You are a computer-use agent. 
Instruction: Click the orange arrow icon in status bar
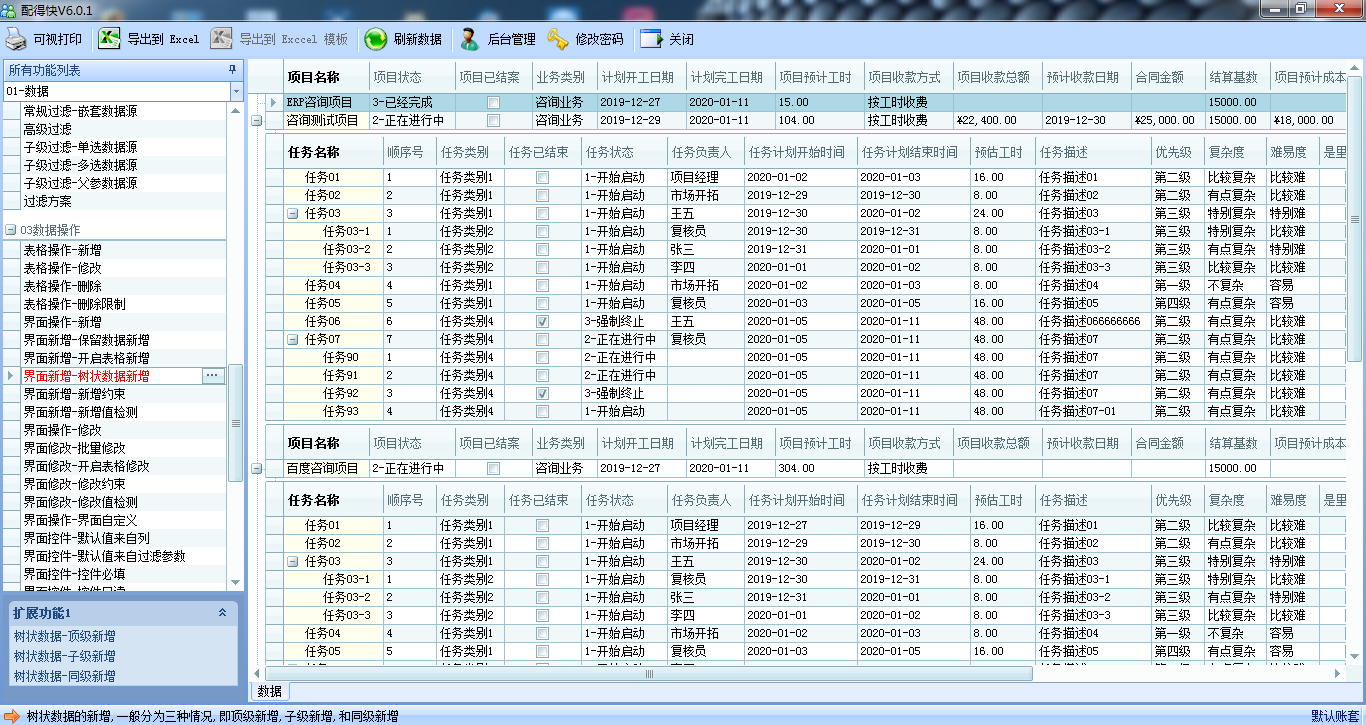(12, 716)
